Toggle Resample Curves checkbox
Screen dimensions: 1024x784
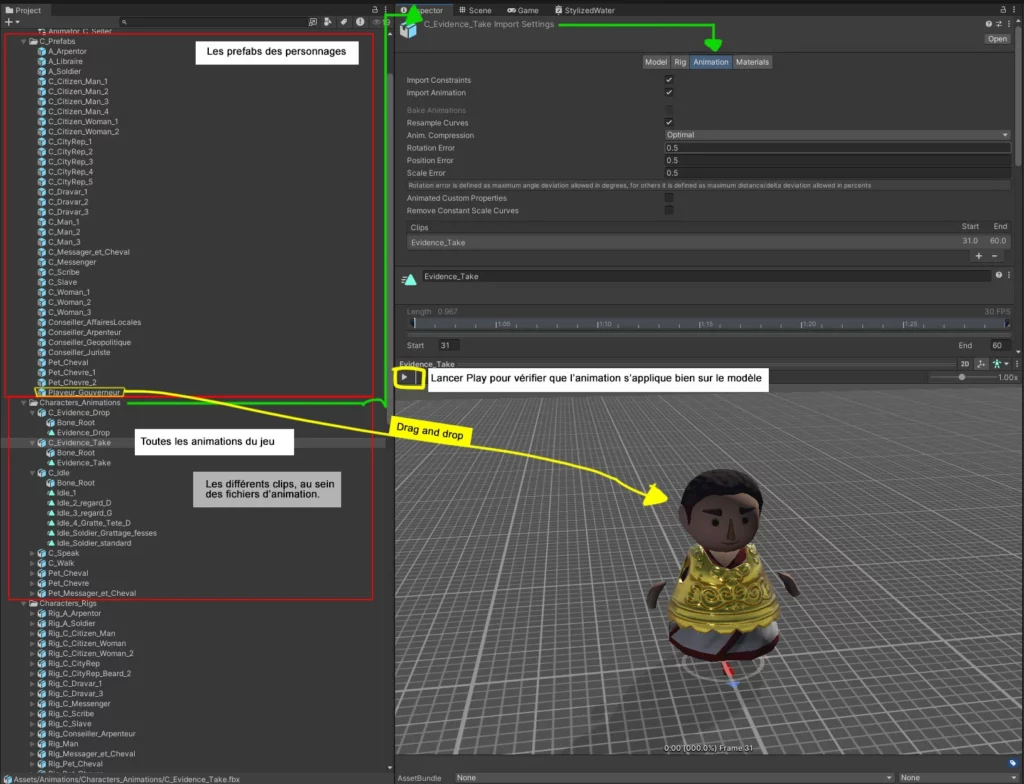pyautogui.click(x=669, y=122)
